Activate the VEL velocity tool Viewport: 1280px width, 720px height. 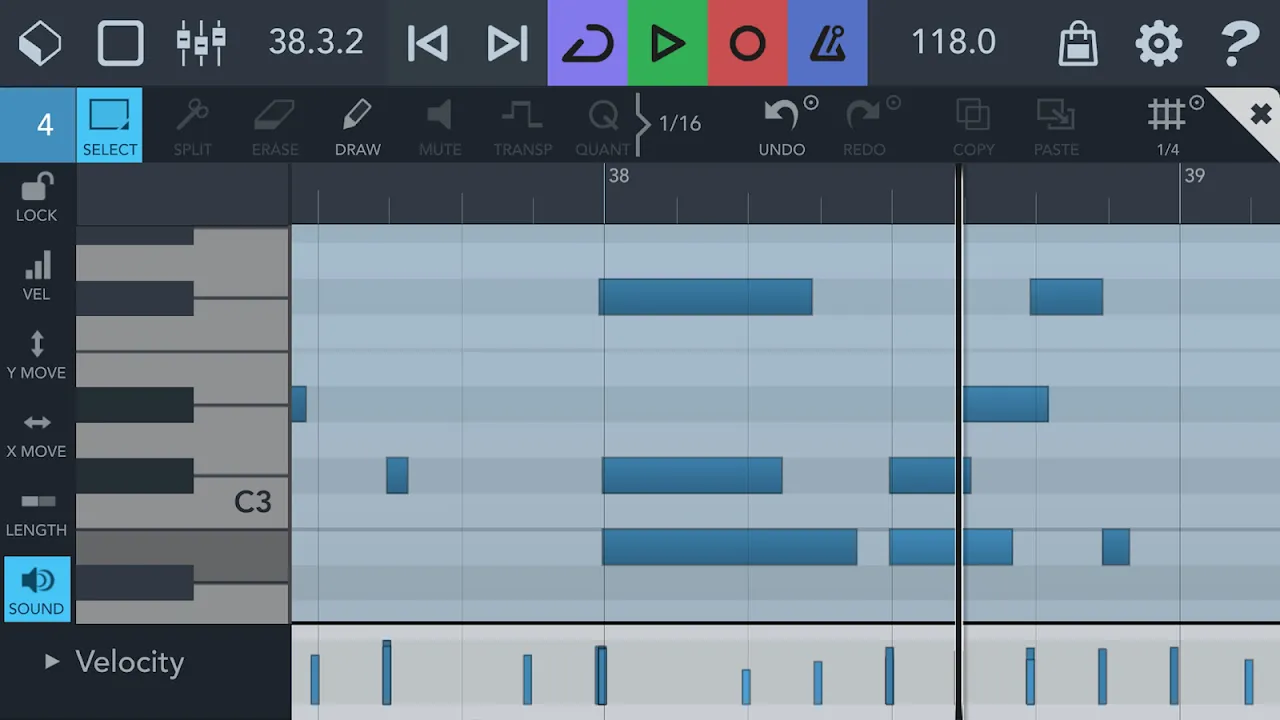[37, 276]
